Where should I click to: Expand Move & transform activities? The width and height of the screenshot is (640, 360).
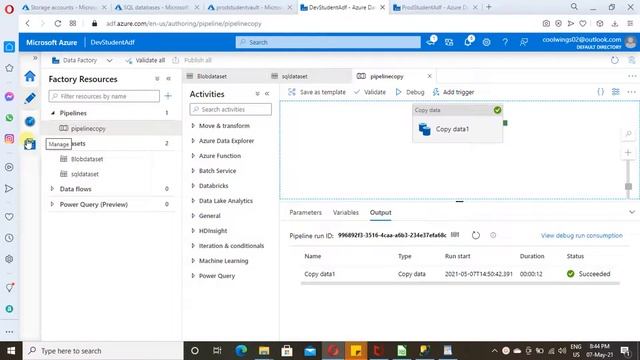click(193, 126)
